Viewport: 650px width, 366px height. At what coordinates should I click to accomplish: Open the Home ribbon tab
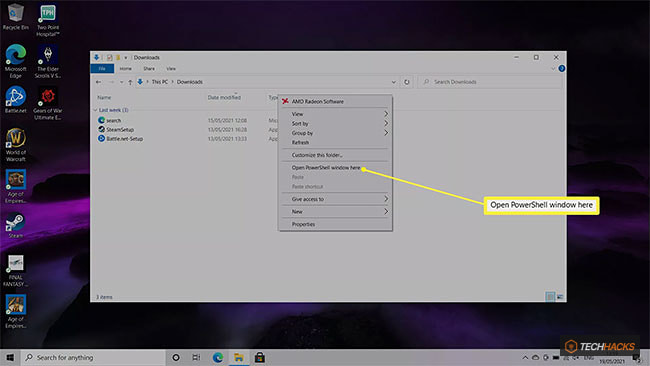click(x=126, y=68)
